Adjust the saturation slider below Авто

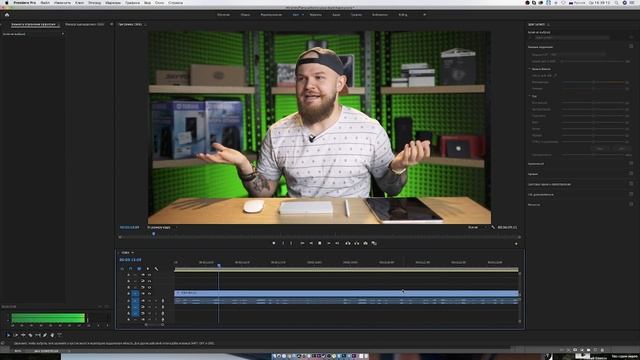tap(594, 155)
